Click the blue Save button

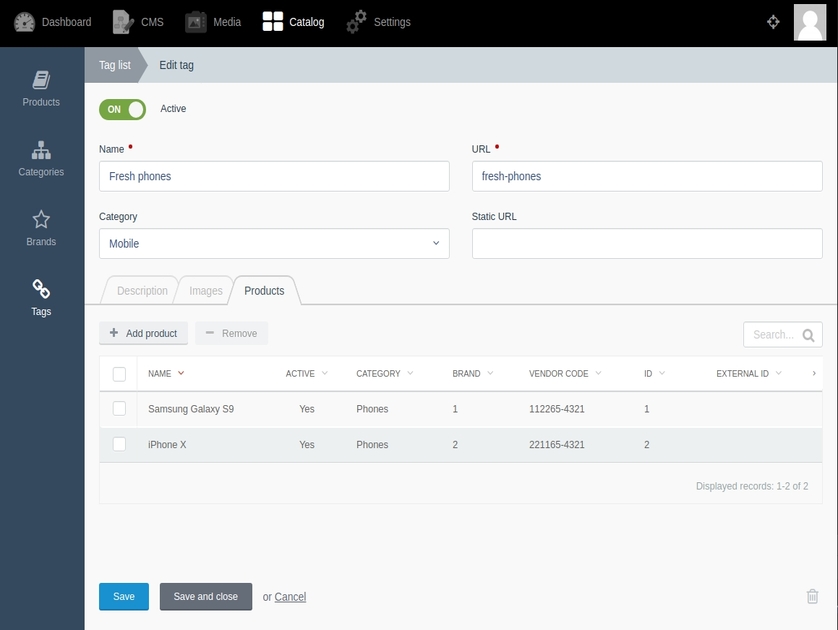point(123,596)
